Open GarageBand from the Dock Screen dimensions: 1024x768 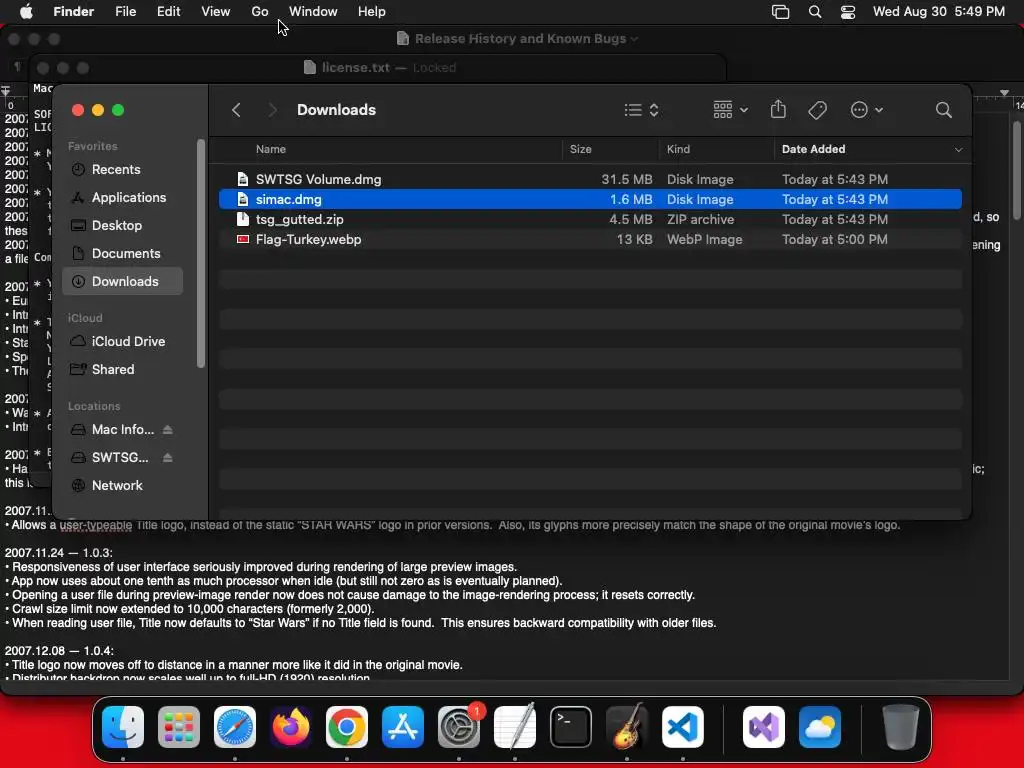(627, 727)
